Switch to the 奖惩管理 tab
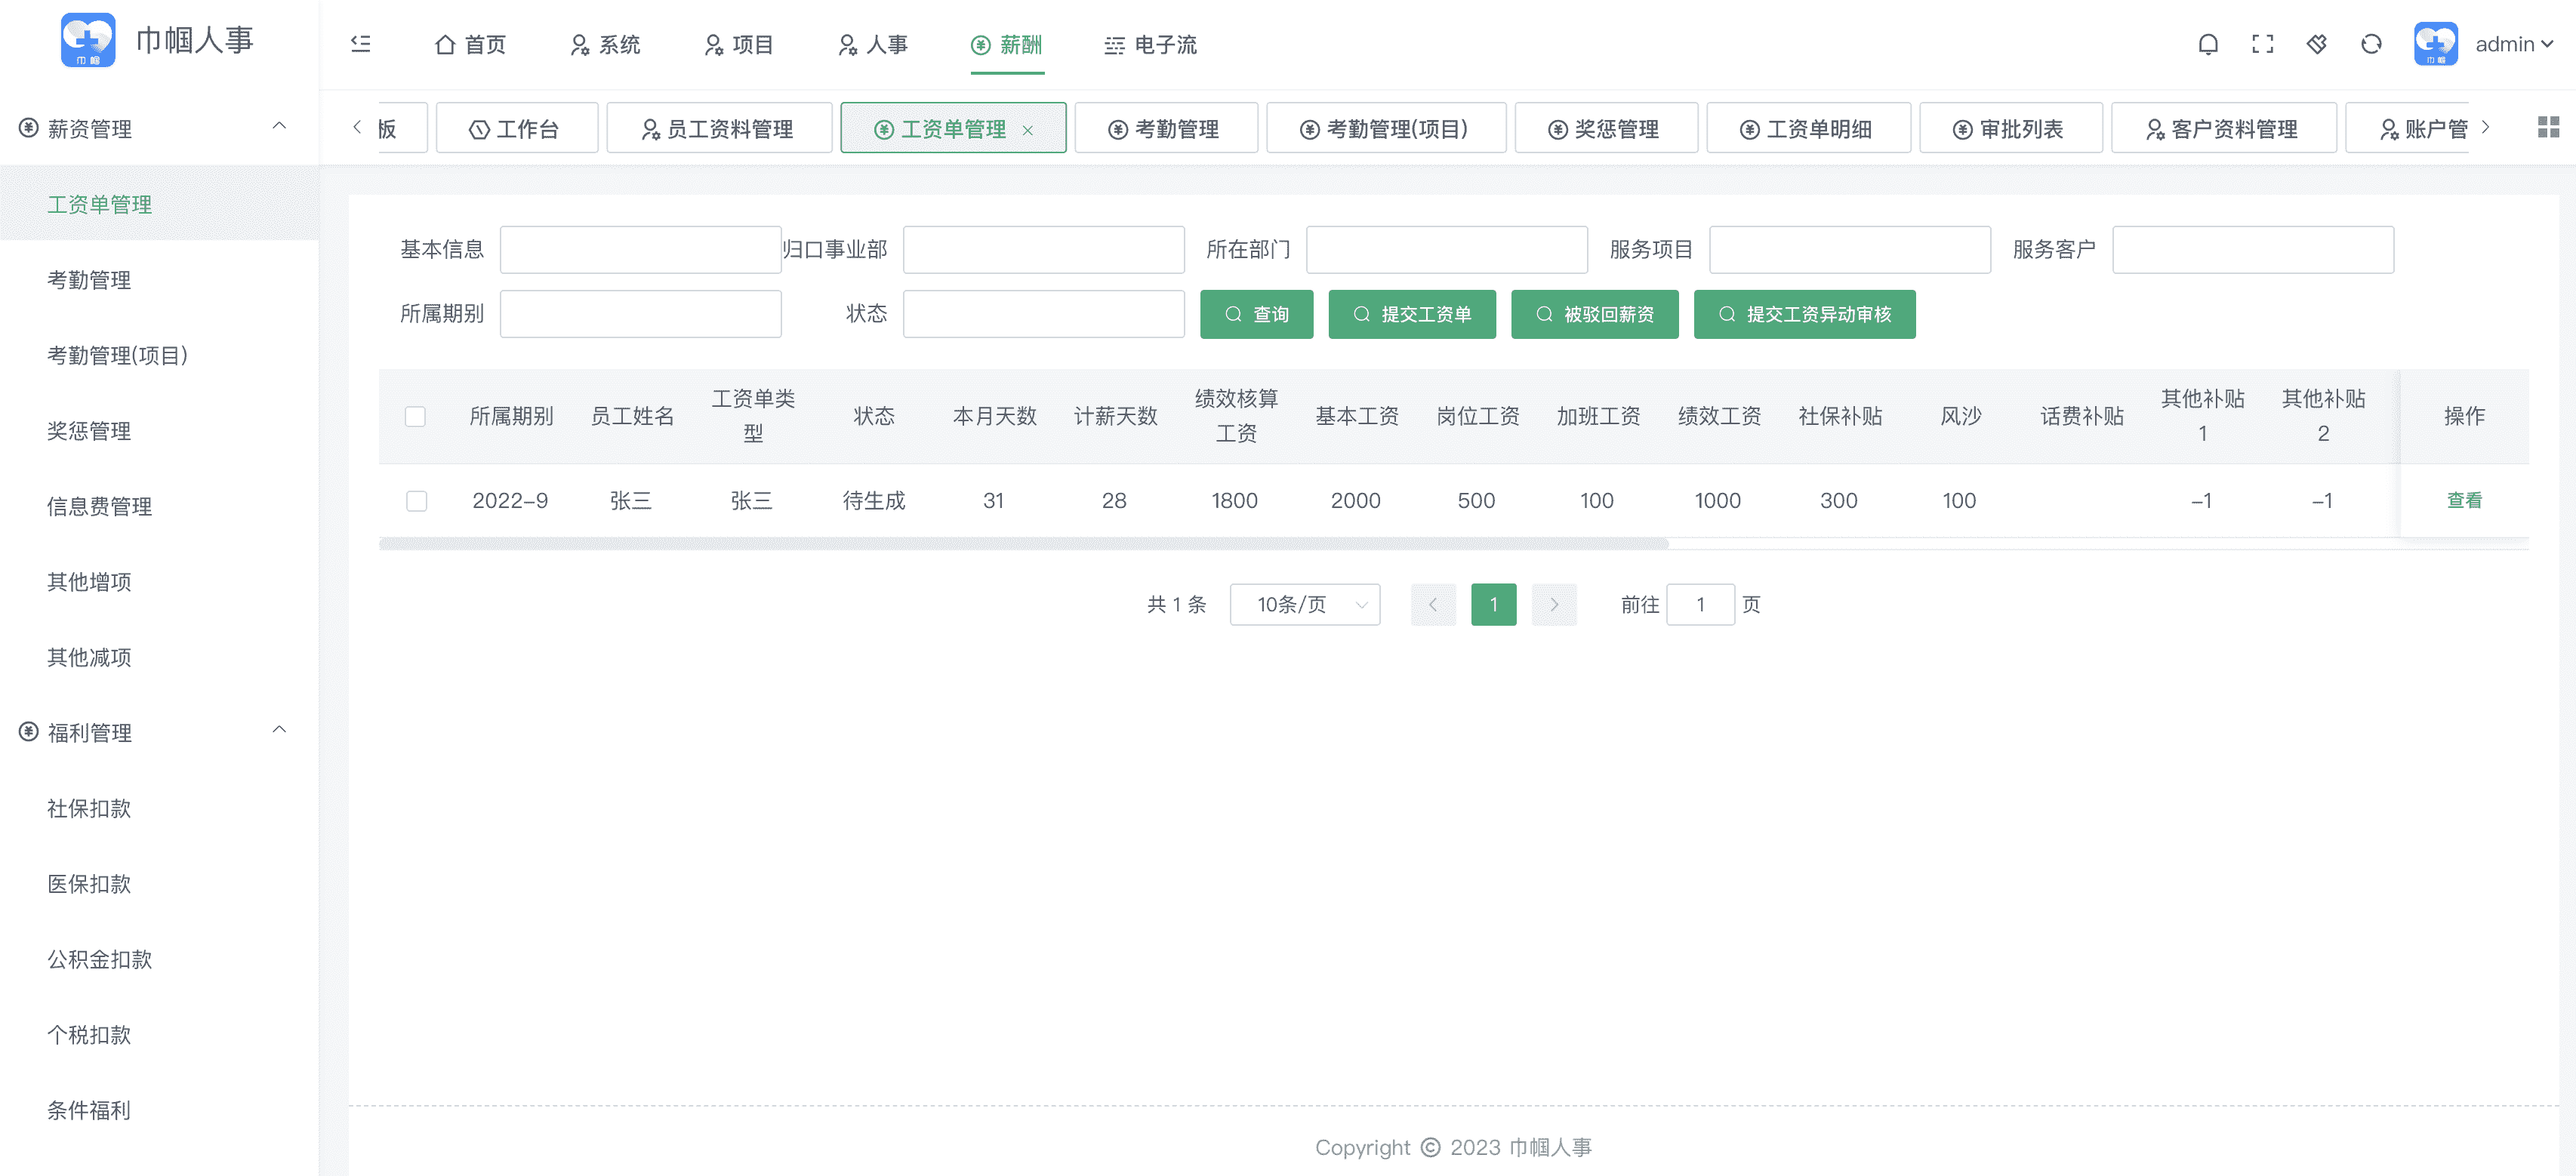2576x1176 pixels. [x=1606, y=128]
